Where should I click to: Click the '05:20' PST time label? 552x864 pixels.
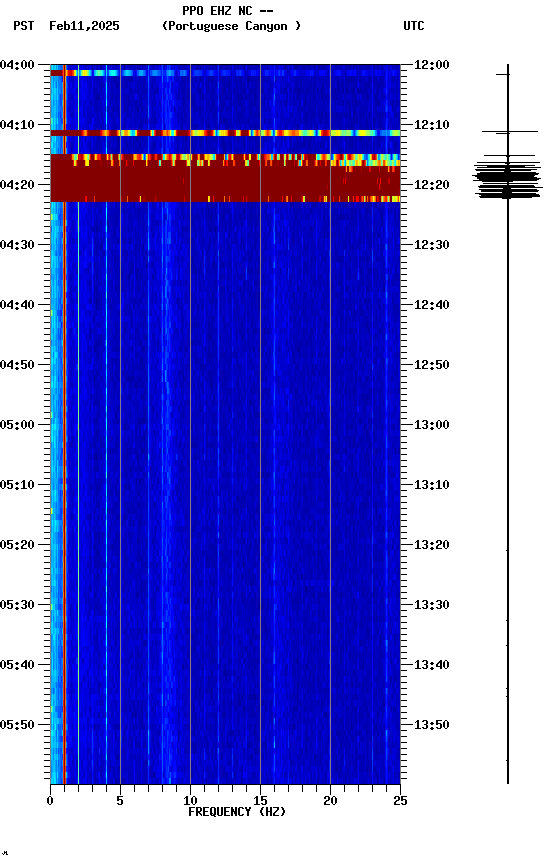[x=17, y=546]
